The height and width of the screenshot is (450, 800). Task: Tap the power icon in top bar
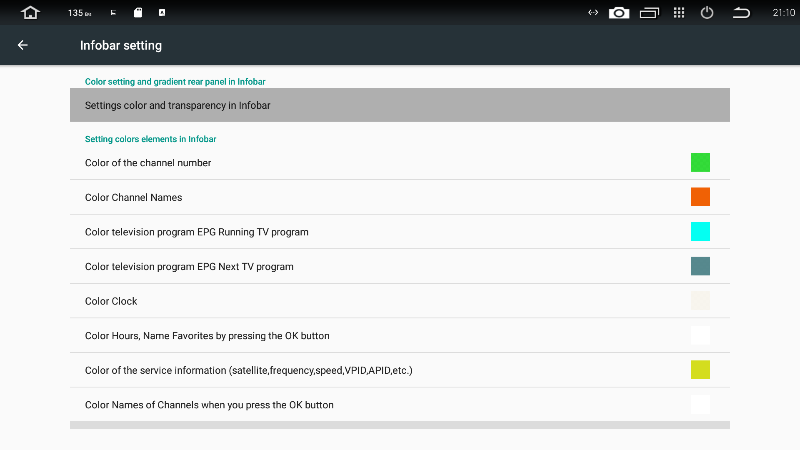[707, 13]
